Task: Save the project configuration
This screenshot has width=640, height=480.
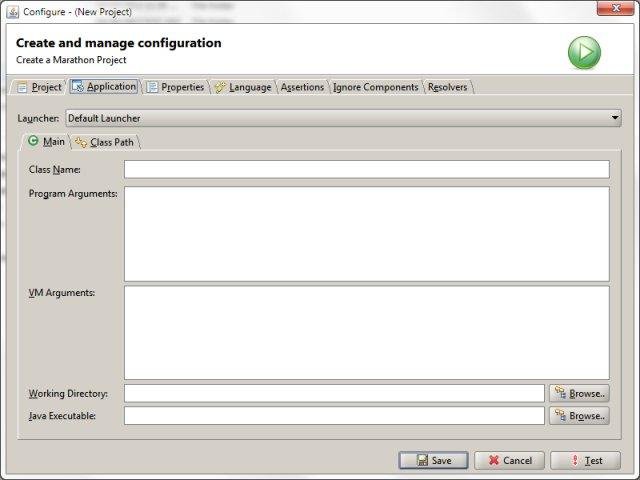Action: click(433, 461)
